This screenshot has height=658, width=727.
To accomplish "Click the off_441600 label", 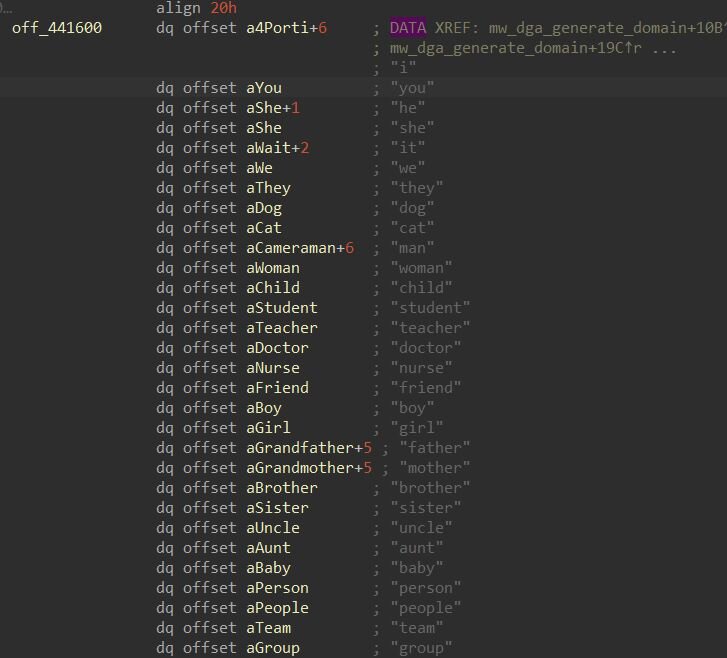I will coord(56,28).
